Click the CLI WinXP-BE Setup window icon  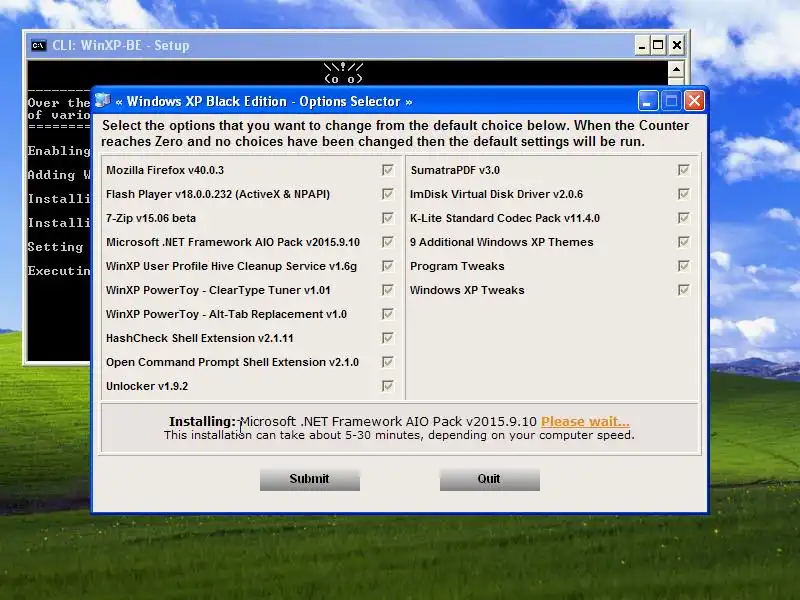[x=39, y=45]
